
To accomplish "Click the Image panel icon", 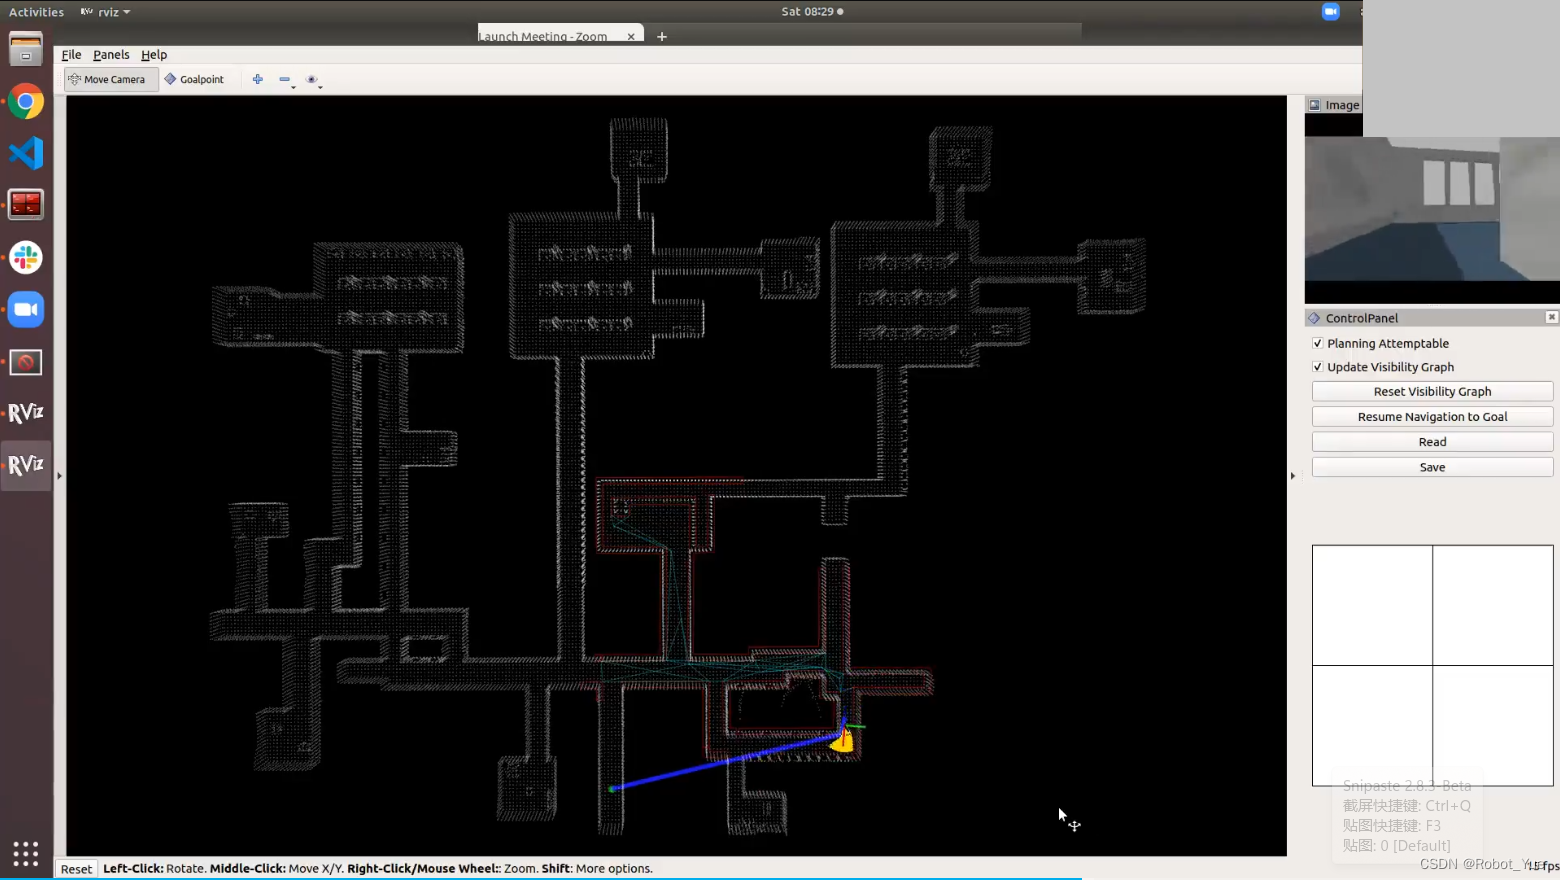I will (1315, 105).
